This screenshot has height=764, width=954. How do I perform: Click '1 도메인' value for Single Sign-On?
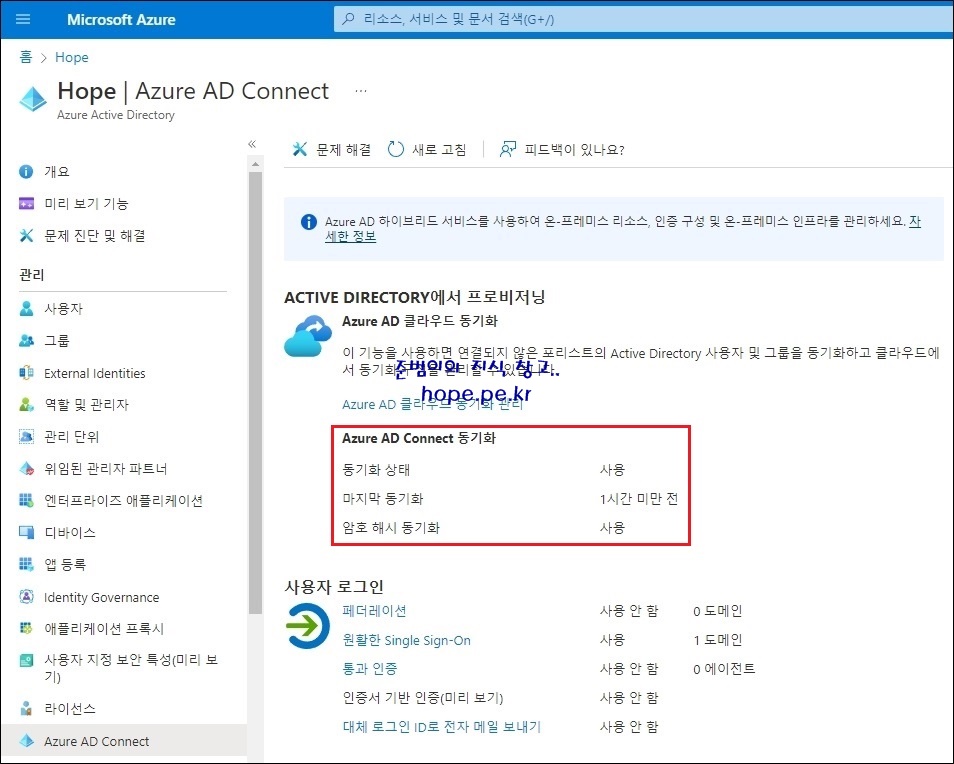click(717, 640)
